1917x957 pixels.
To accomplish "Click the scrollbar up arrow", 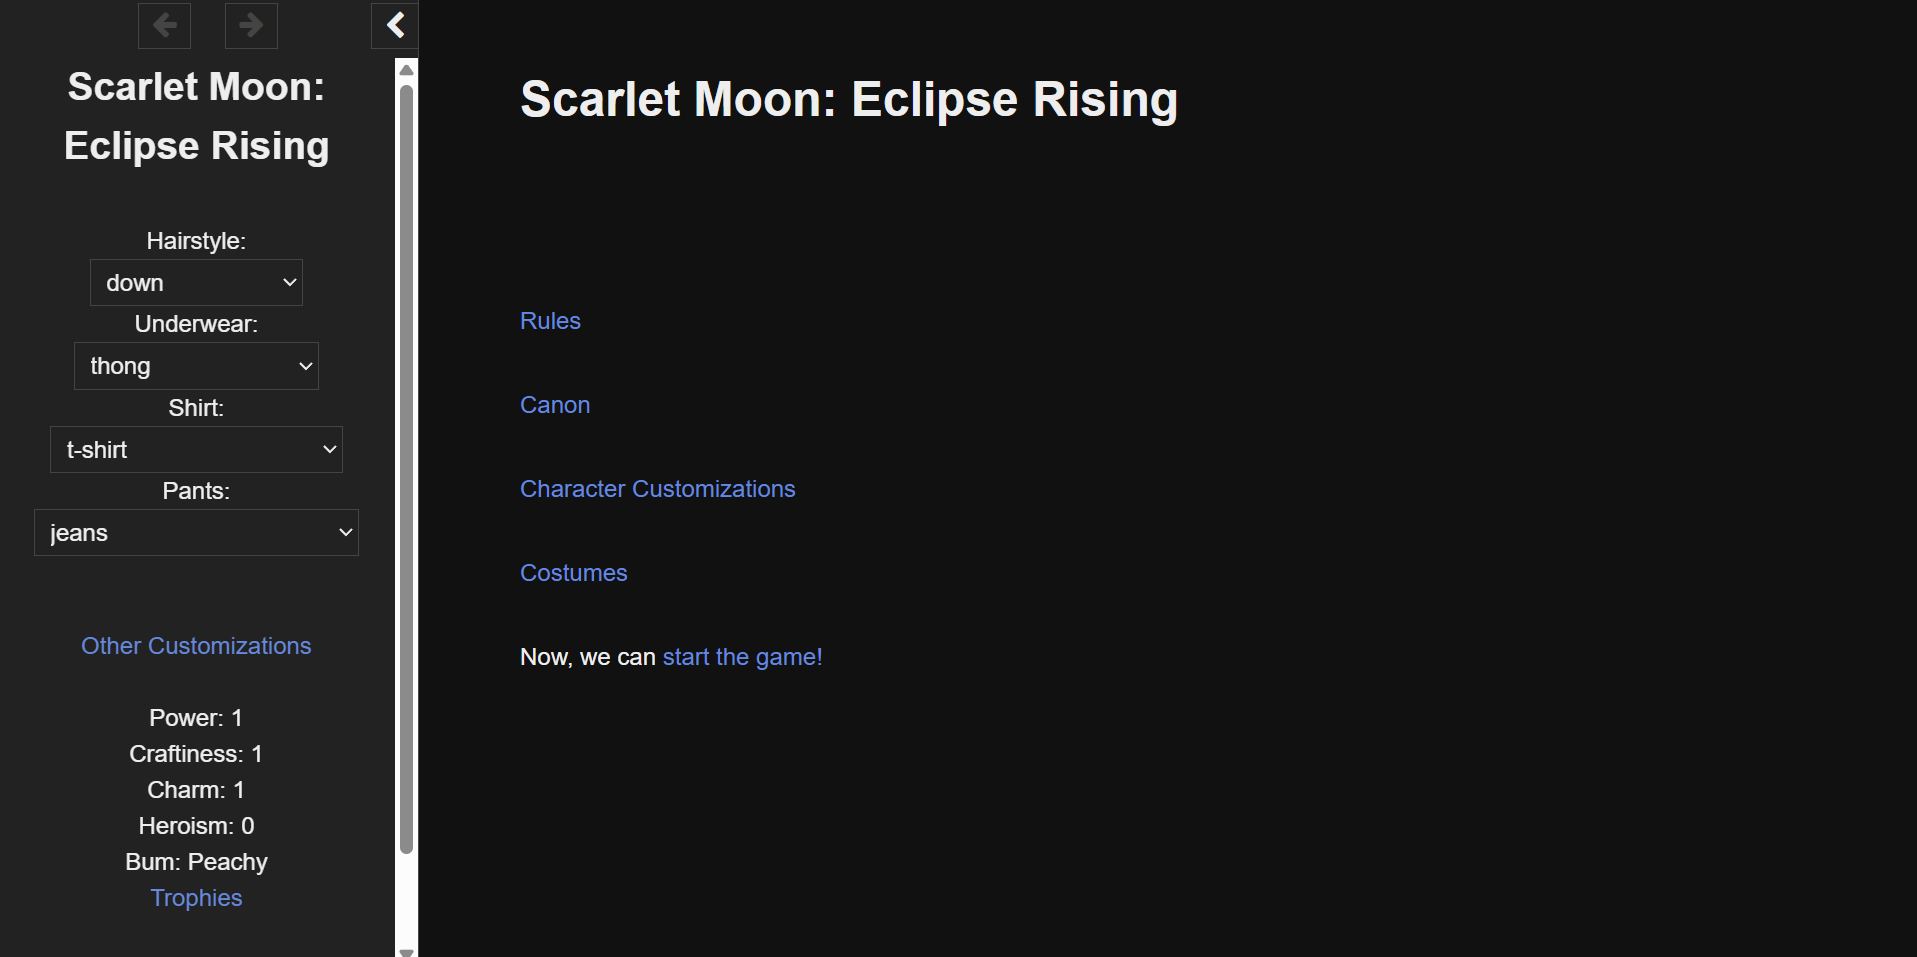I will pyautogui.click(x=405, y=68).
